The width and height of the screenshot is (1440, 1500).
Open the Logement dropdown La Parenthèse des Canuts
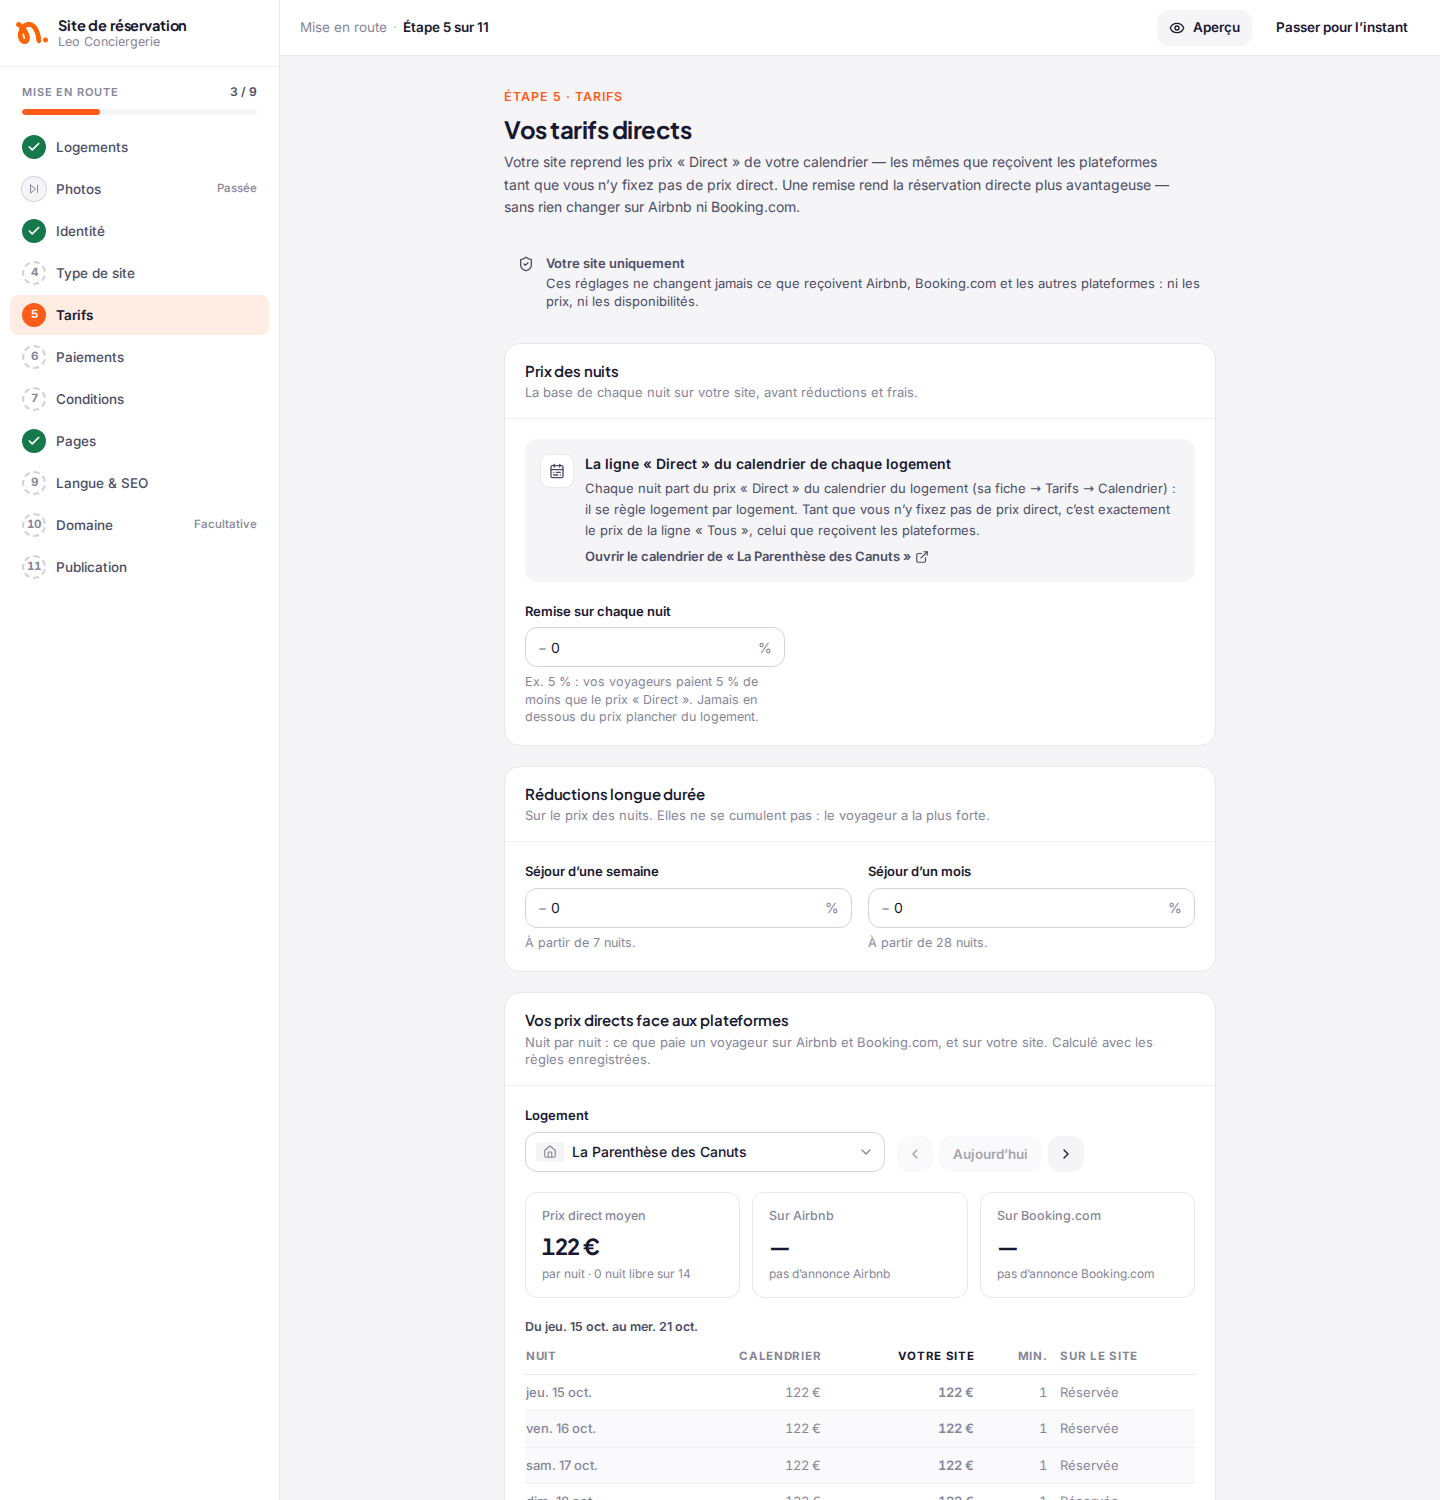705,1152
